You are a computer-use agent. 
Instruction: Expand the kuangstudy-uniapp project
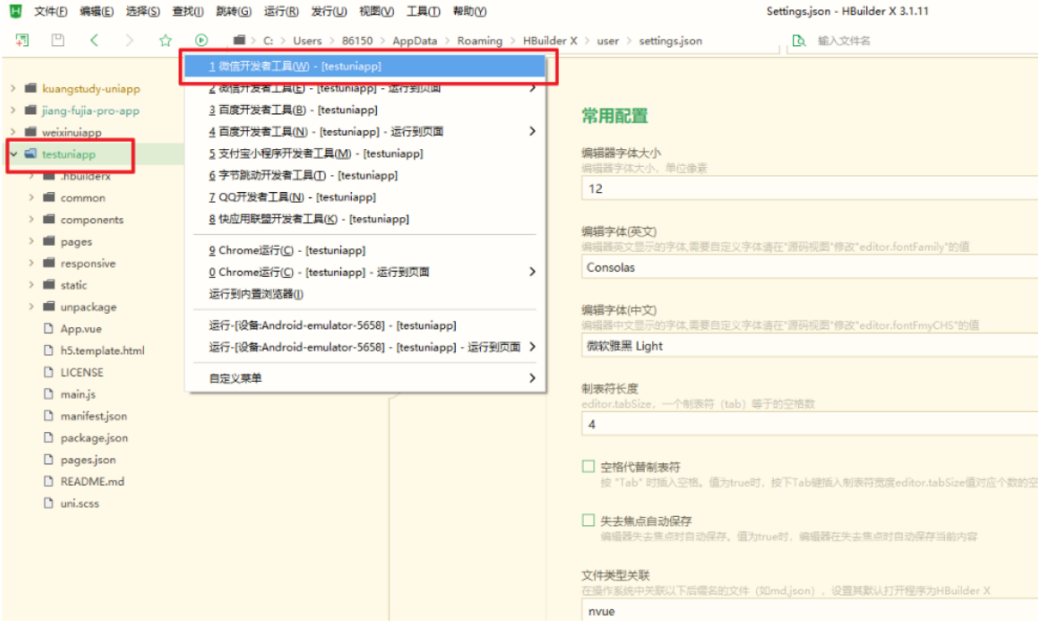pyautogui.click(x=13, y=88)
